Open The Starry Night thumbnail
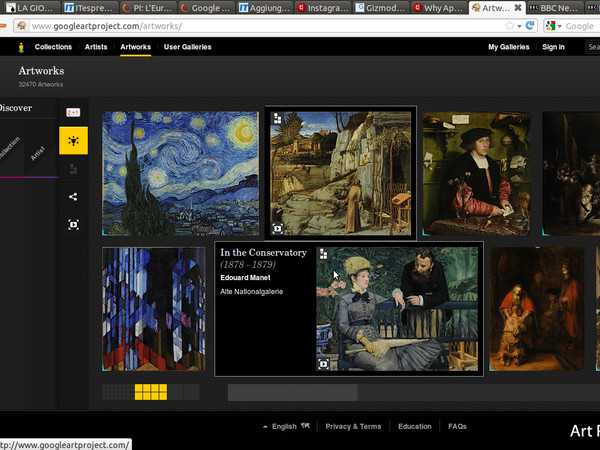Viewport: 600px width, 450px height. tap(181, 173)
